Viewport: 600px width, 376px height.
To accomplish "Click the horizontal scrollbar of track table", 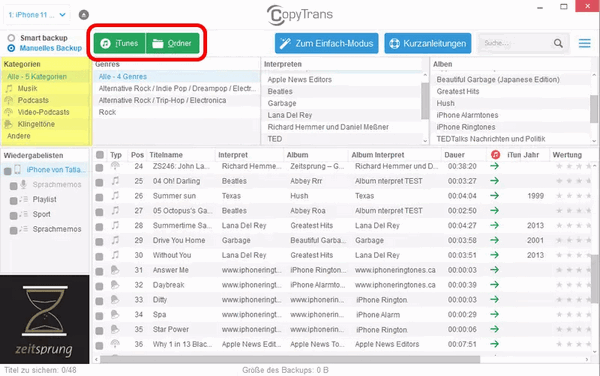I will tap(290, 359).
